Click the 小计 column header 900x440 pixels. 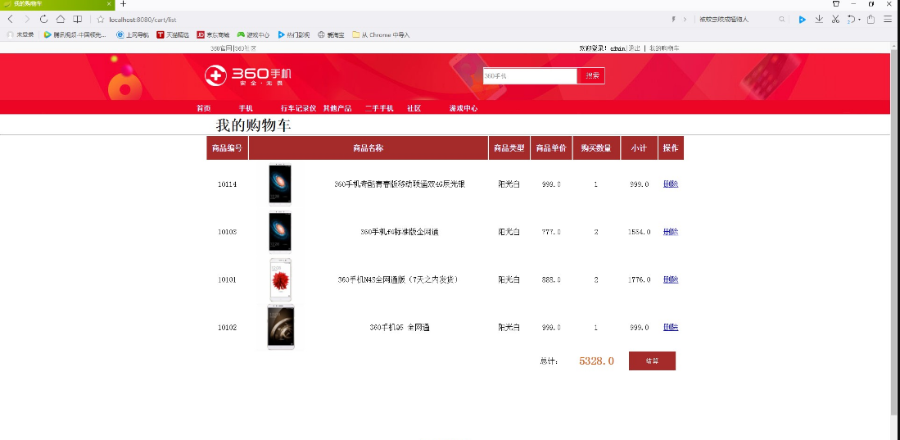pos(639,148)
